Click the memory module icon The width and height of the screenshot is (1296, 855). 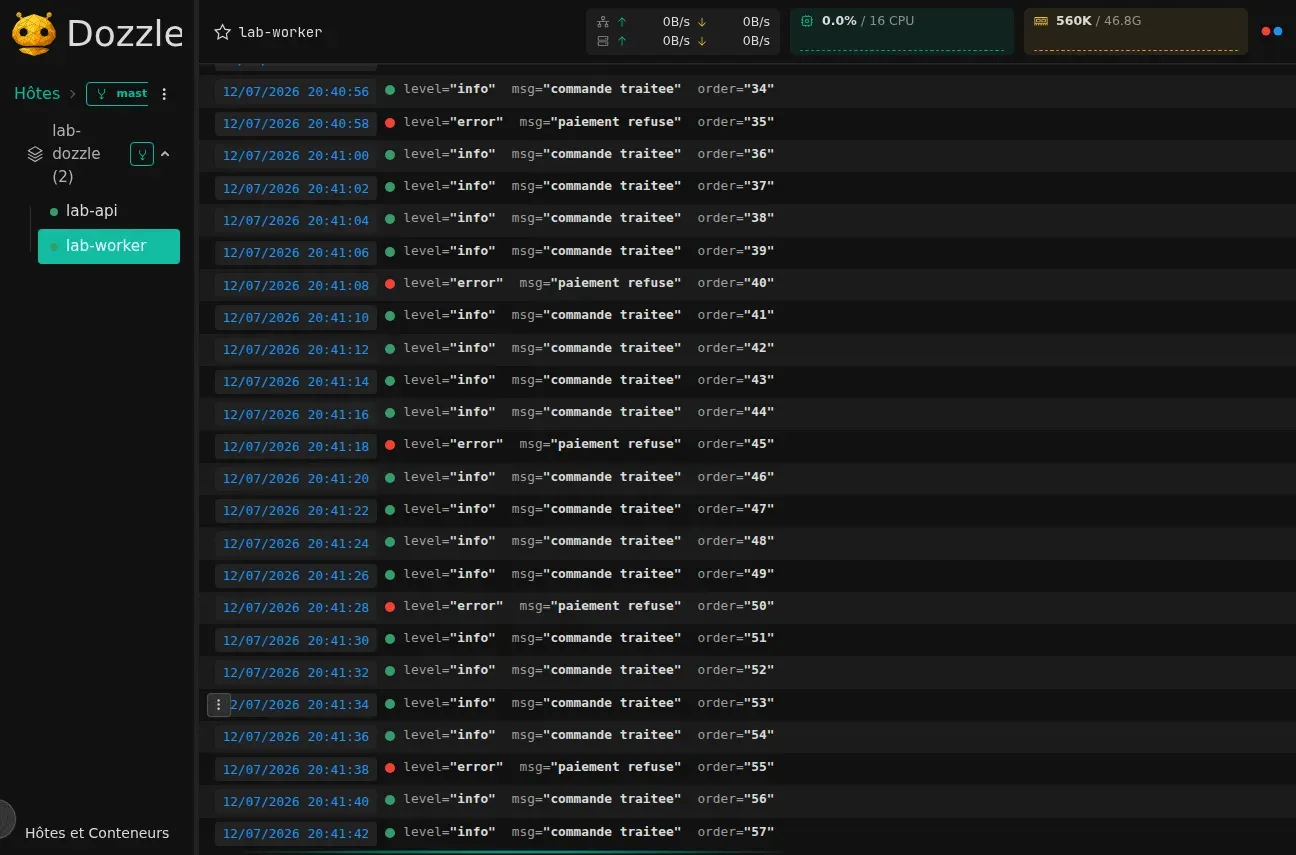click(x=1041, y=20)
